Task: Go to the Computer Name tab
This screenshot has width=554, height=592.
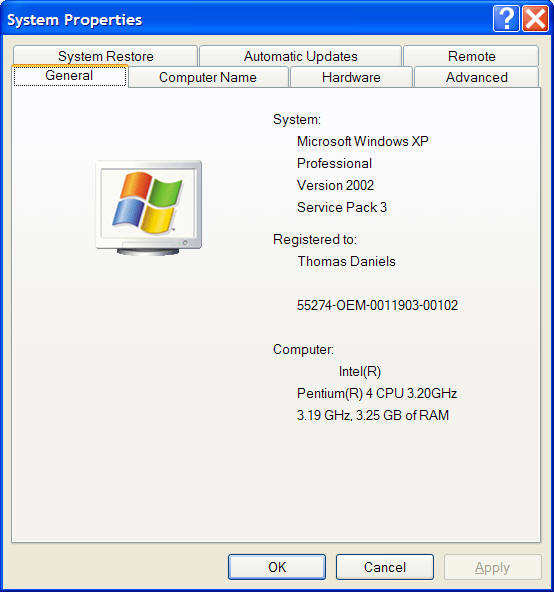Action: click(x=208, y=77)
